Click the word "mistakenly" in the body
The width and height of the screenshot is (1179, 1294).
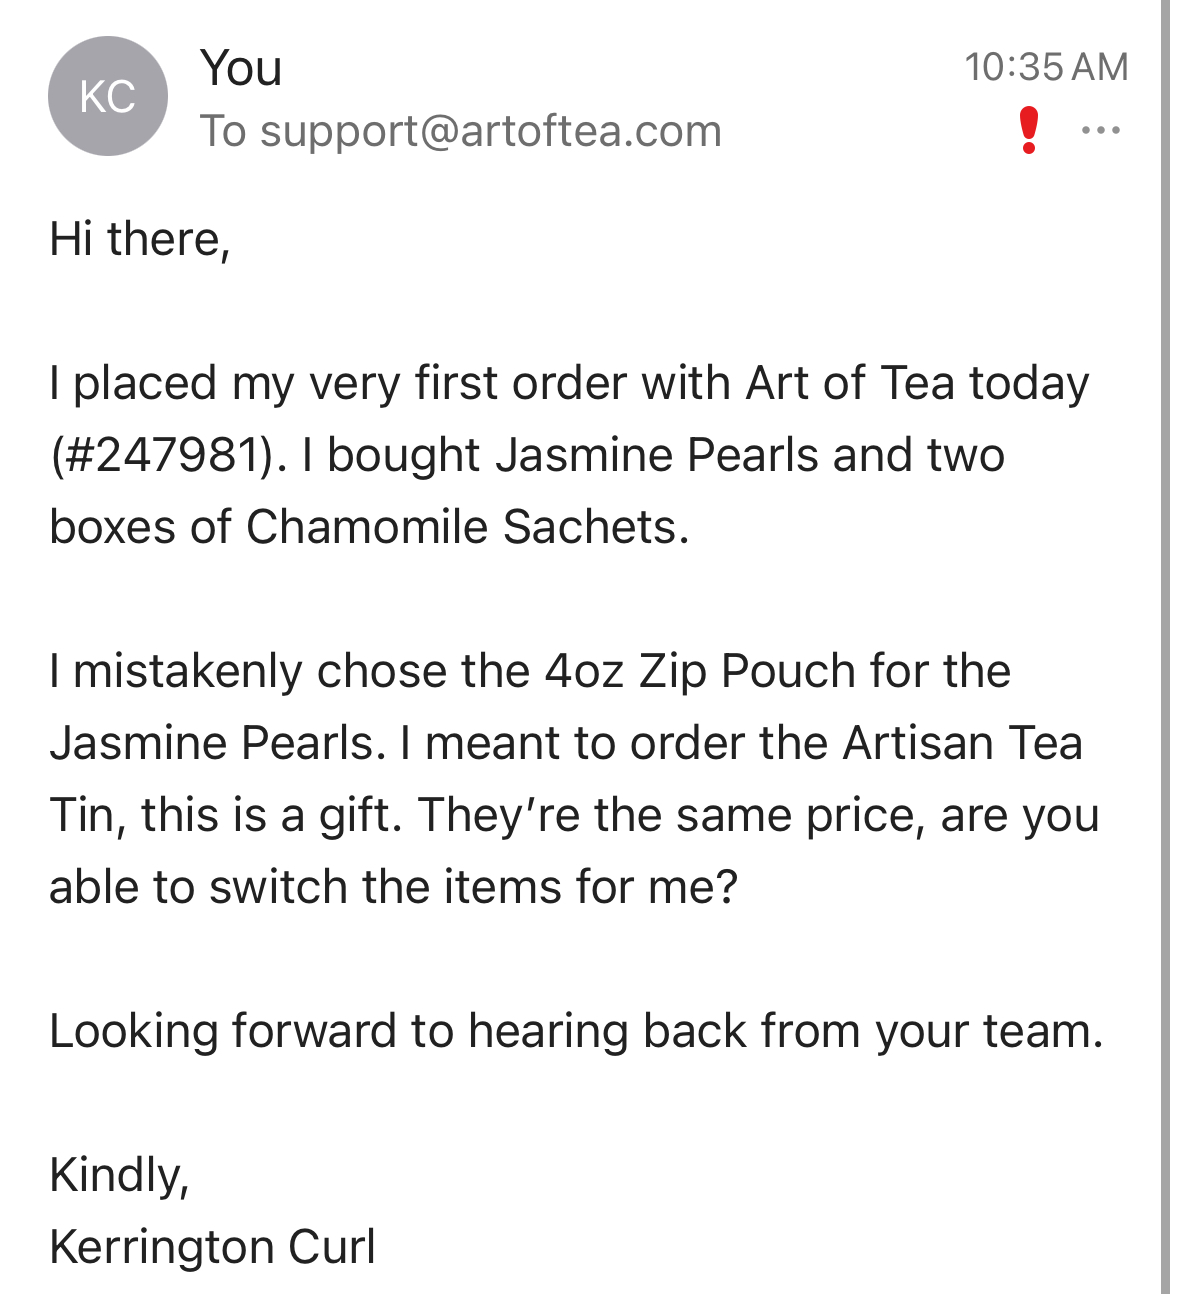click(187, 671)
